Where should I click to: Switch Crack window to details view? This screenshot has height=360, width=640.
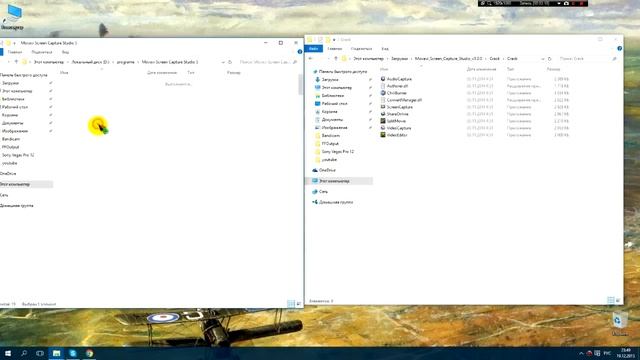pyautogui.click(x=611, y=300)
